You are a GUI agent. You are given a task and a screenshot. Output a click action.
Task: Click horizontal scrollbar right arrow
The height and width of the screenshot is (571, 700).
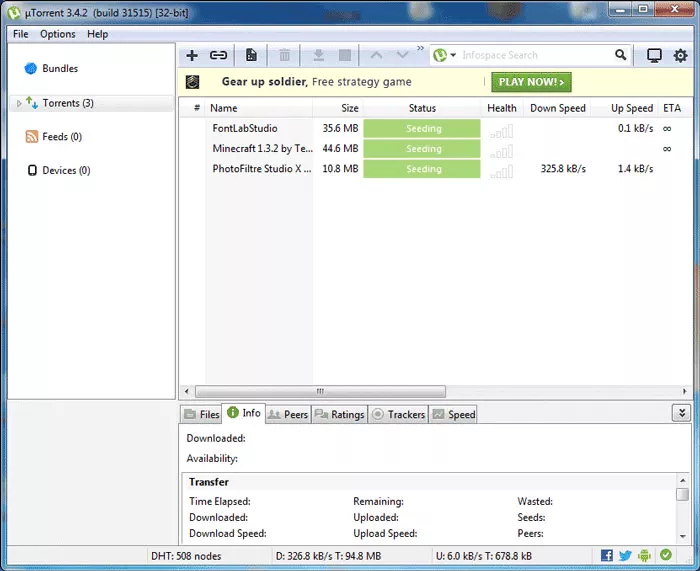pos(684,392)
